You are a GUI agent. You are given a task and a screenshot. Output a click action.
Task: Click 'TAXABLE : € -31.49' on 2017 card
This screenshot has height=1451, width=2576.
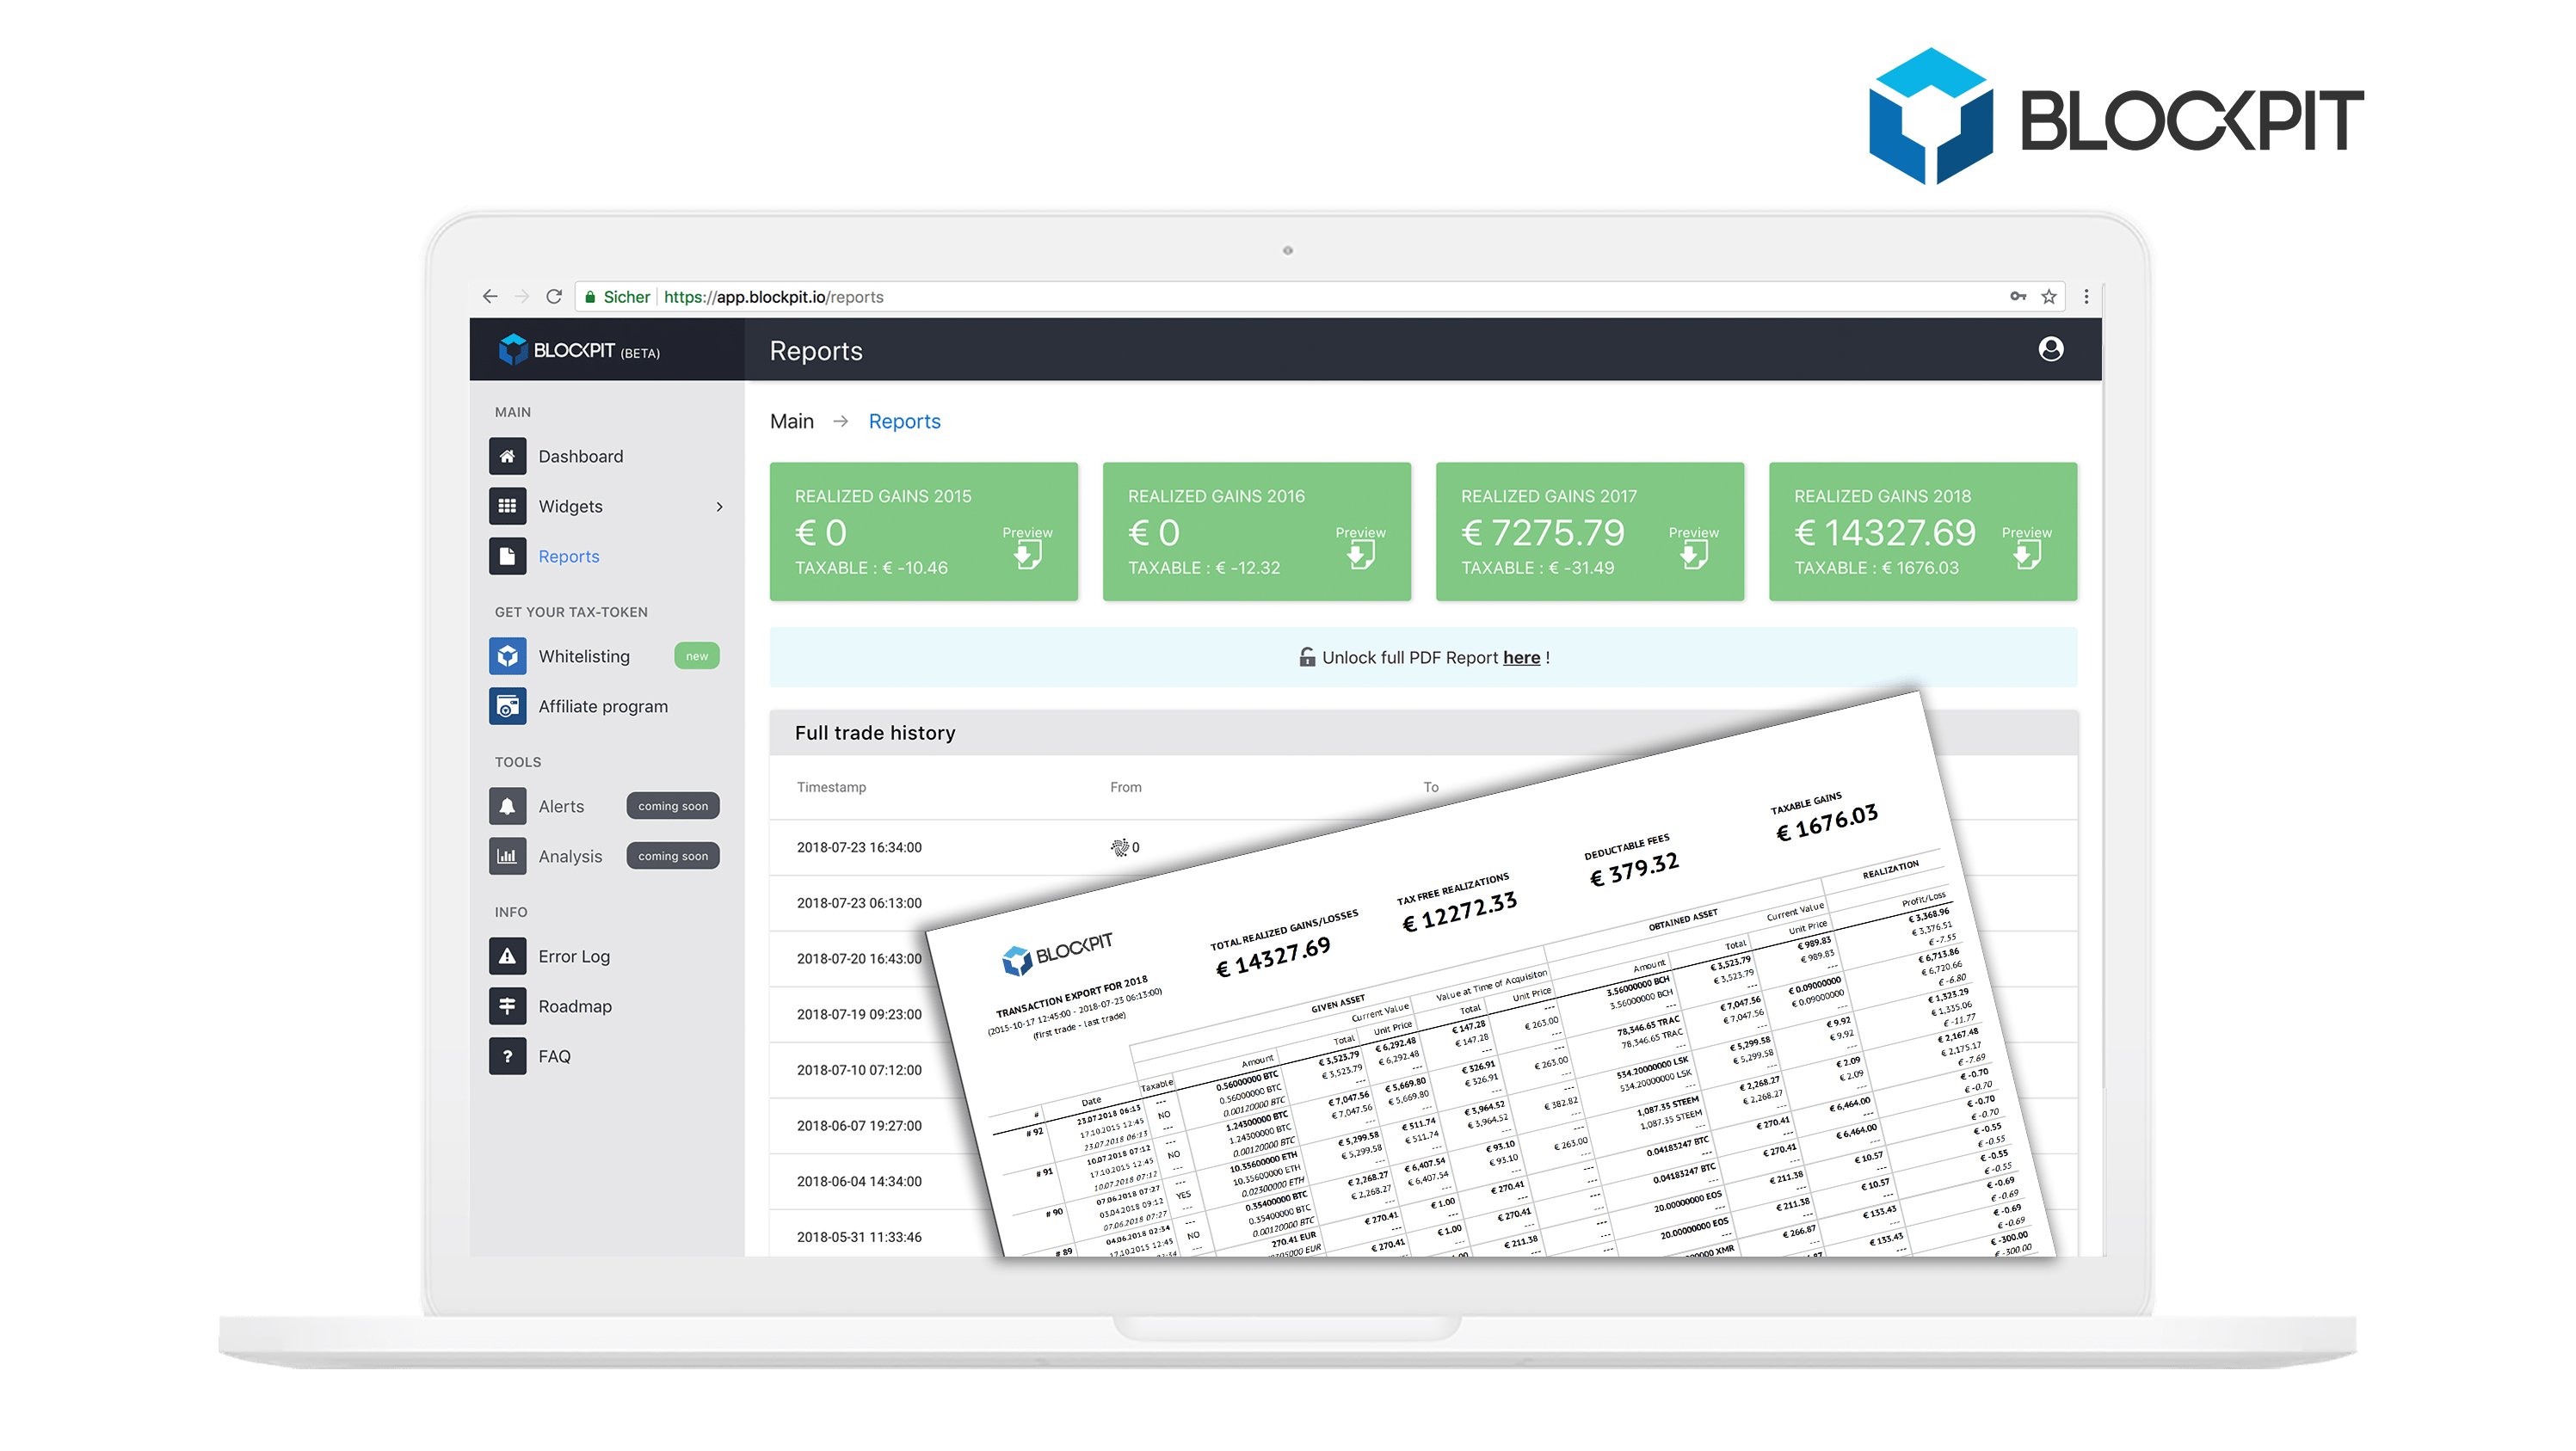coord(1537,568)
